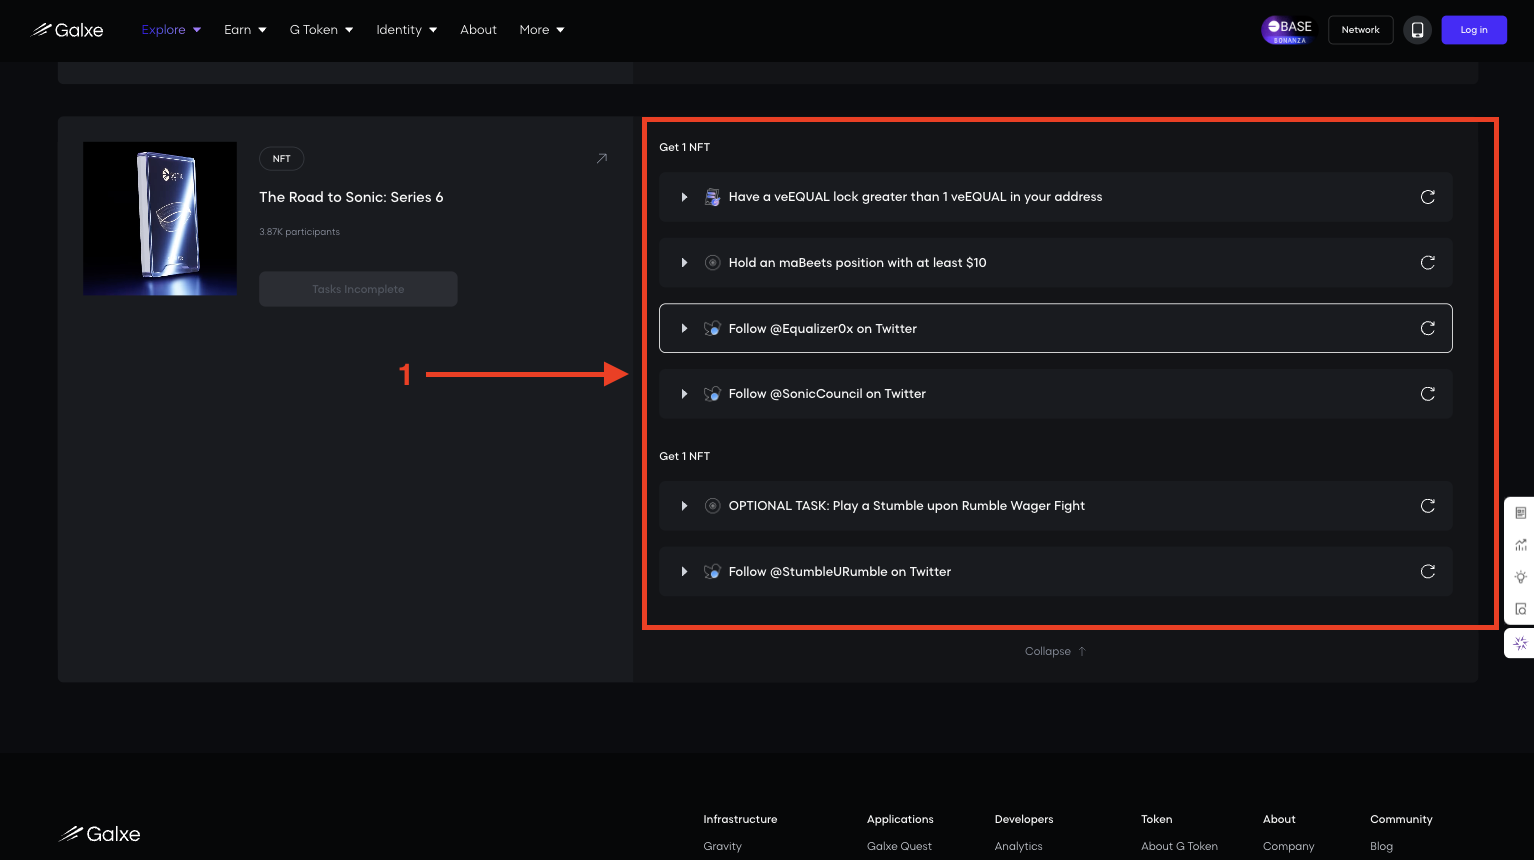Open the analytics chart icon in the sidebar
Image resolution: width=1534 pixels, height=860 pixels.
tap(1520, 544)
